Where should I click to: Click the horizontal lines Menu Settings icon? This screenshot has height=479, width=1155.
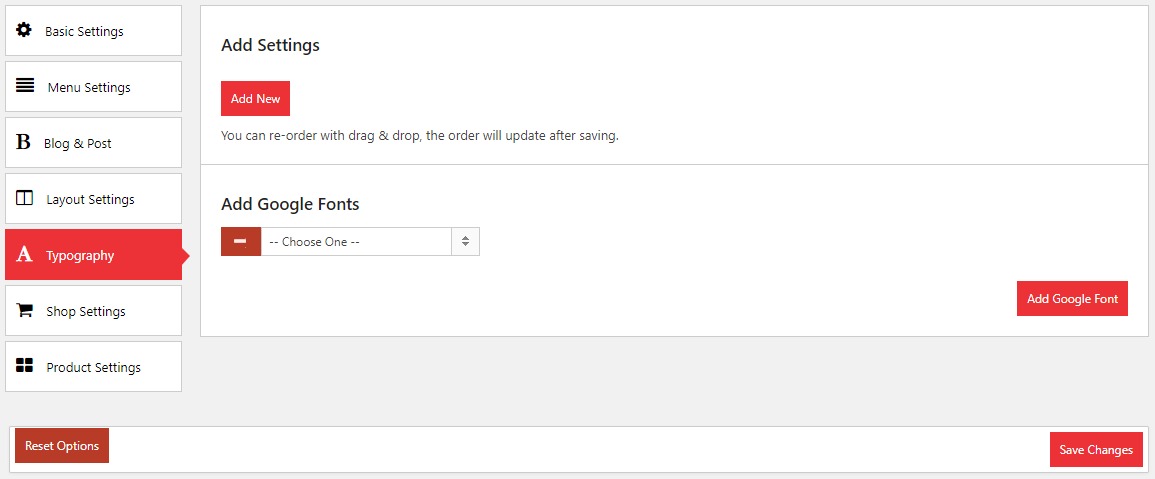coord(25,86)
